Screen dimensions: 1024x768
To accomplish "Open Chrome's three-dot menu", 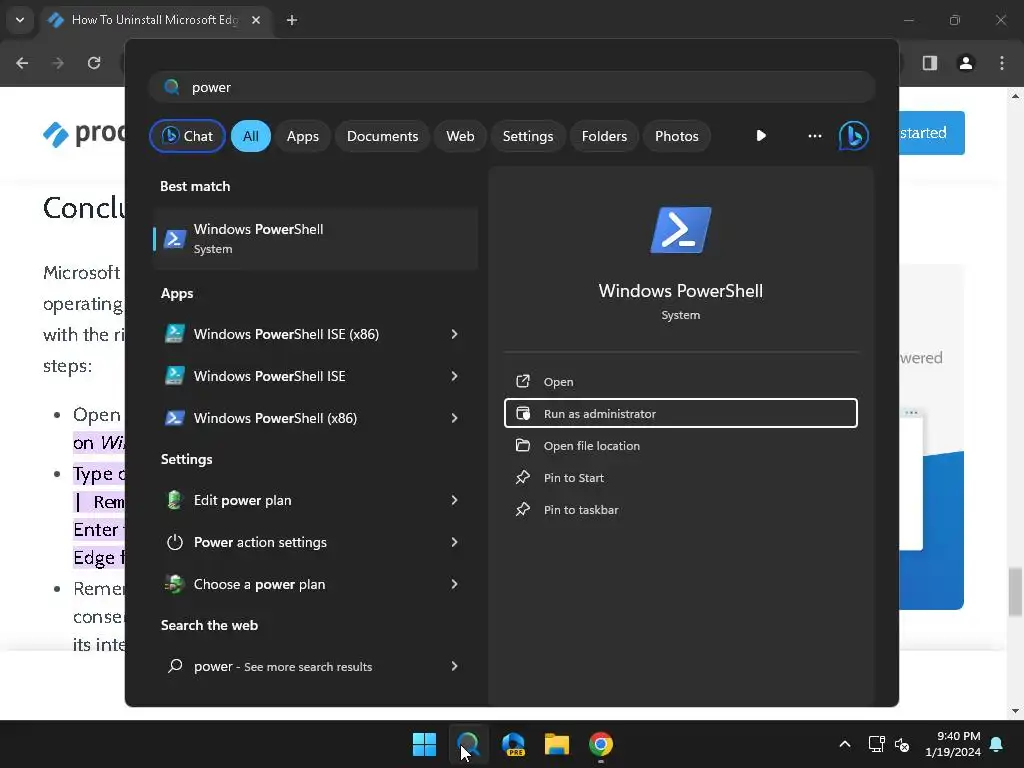I will (x=1002, y=63).
